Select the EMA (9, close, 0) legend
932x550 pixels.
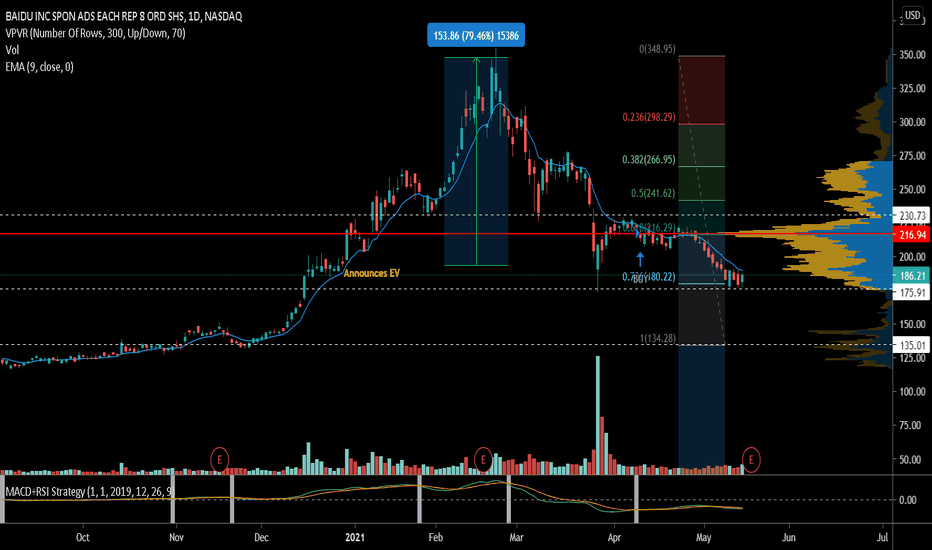pyautogui.click(x=39, y=67)
